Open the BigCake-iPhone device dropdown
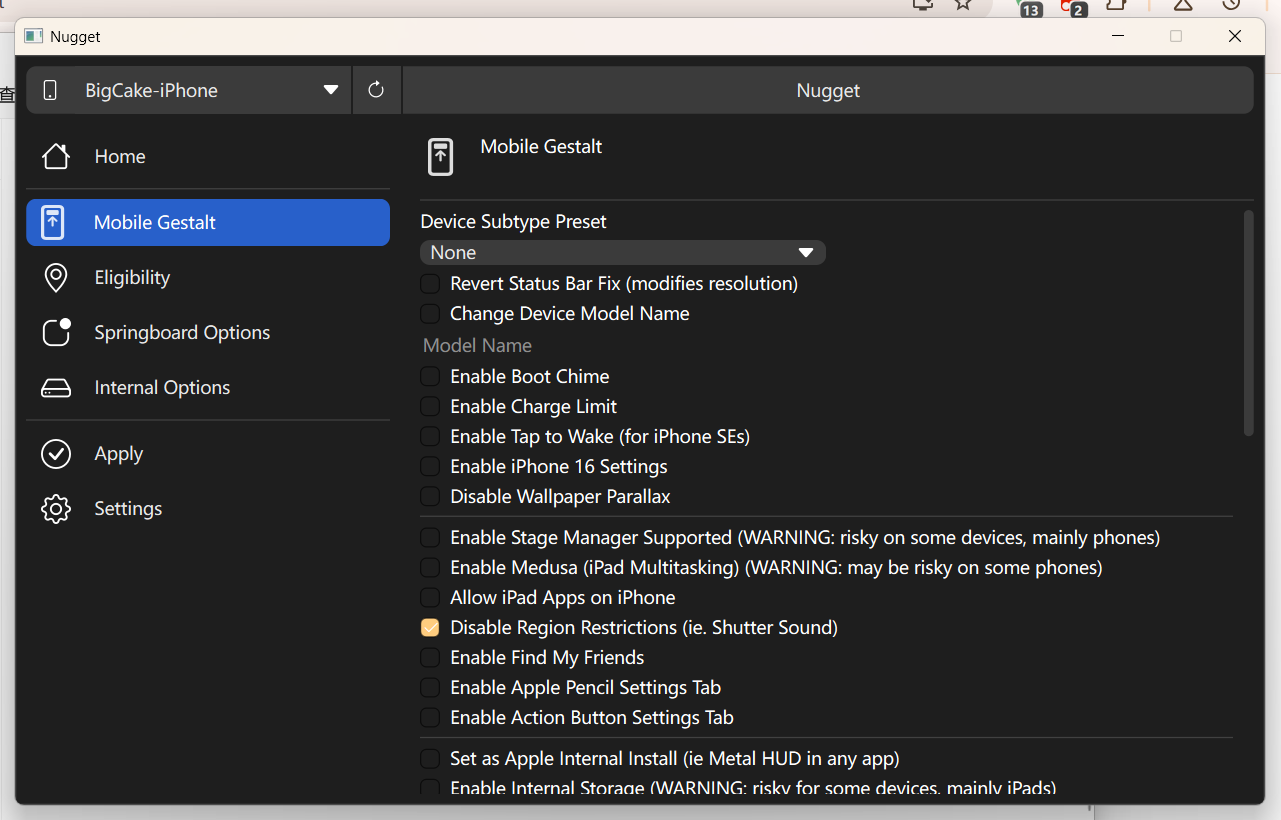1281x820 pixels. tap(189, 90)
